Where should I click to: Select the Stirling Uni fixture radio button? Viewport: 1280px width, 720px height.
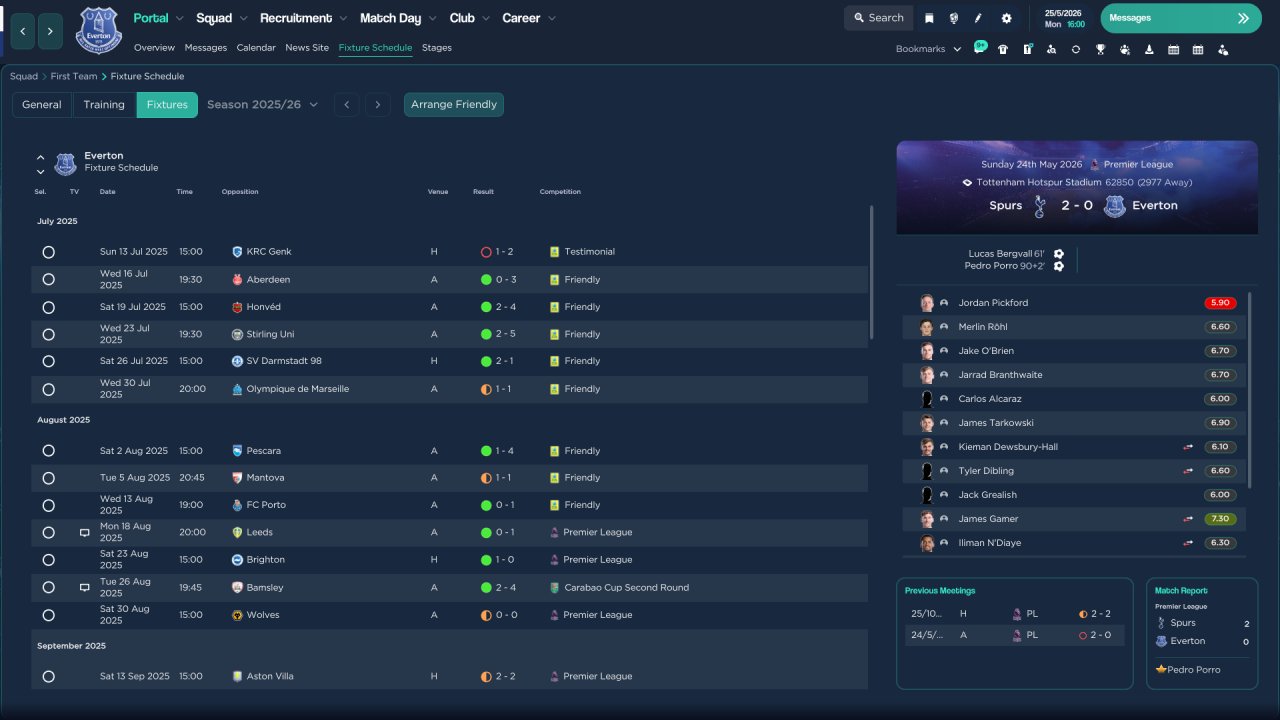click(48, 334)
